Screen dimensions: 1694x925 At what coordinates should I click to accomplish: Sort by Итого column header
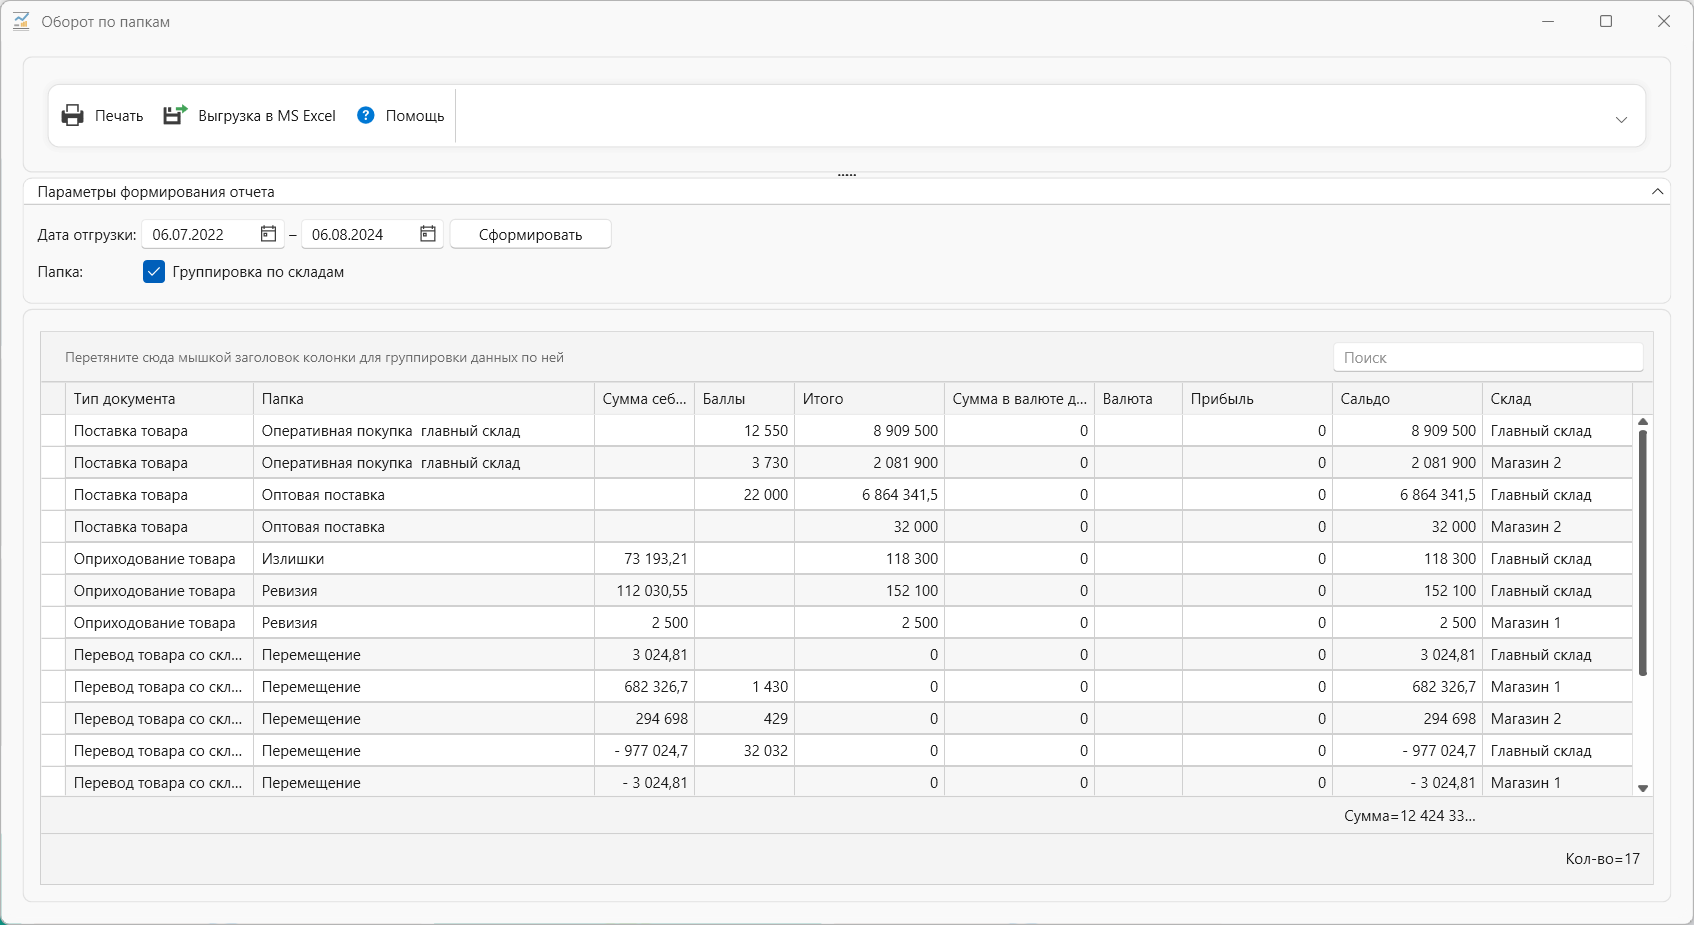(x=869, y=399)
